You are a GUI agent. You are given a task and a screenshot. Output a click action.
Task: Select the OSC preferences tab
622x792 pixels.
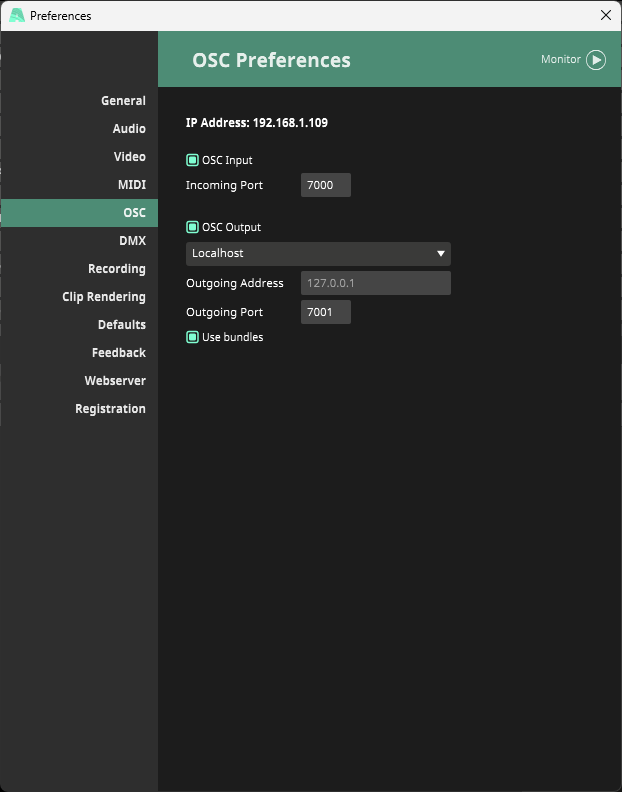tap(79, 213)
